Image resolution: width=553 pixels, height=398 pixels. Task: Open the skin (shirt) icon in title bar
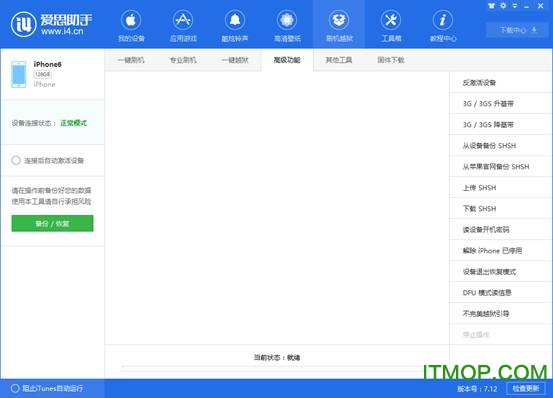pyautogui.click(x=492, y=6)
